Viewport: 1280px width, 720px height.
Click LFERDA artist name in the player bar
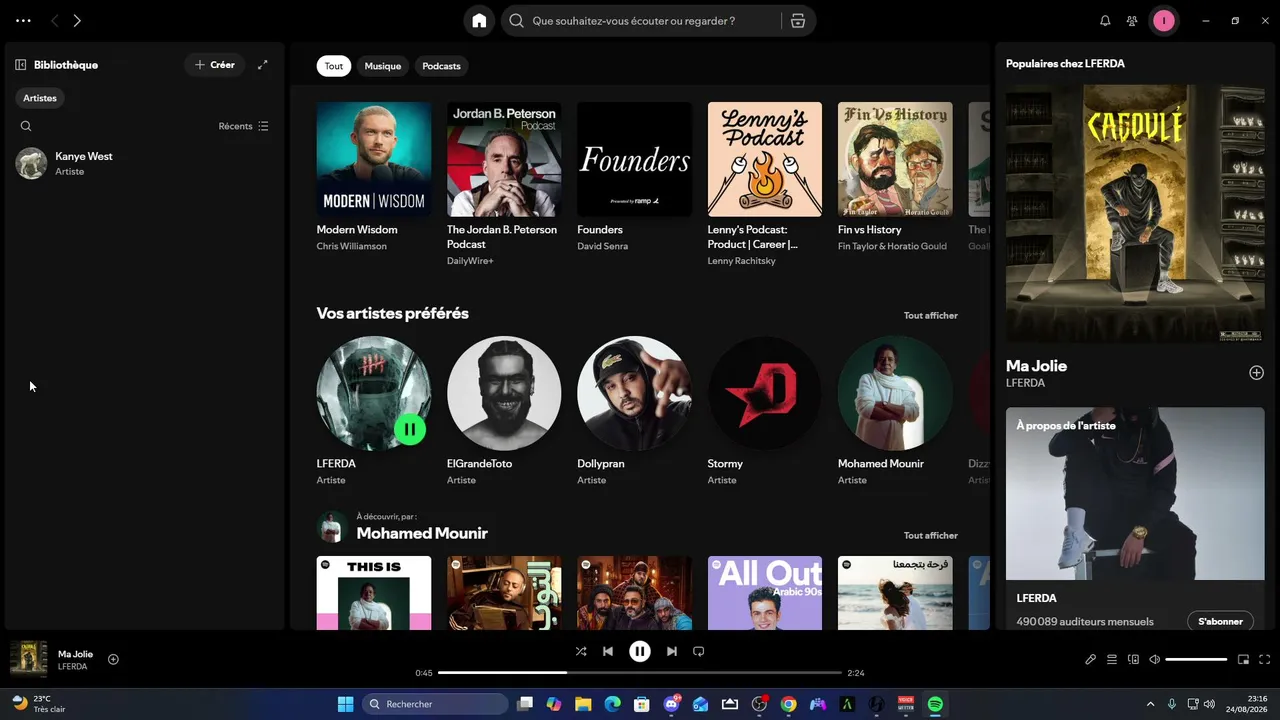tap(72, 667)
